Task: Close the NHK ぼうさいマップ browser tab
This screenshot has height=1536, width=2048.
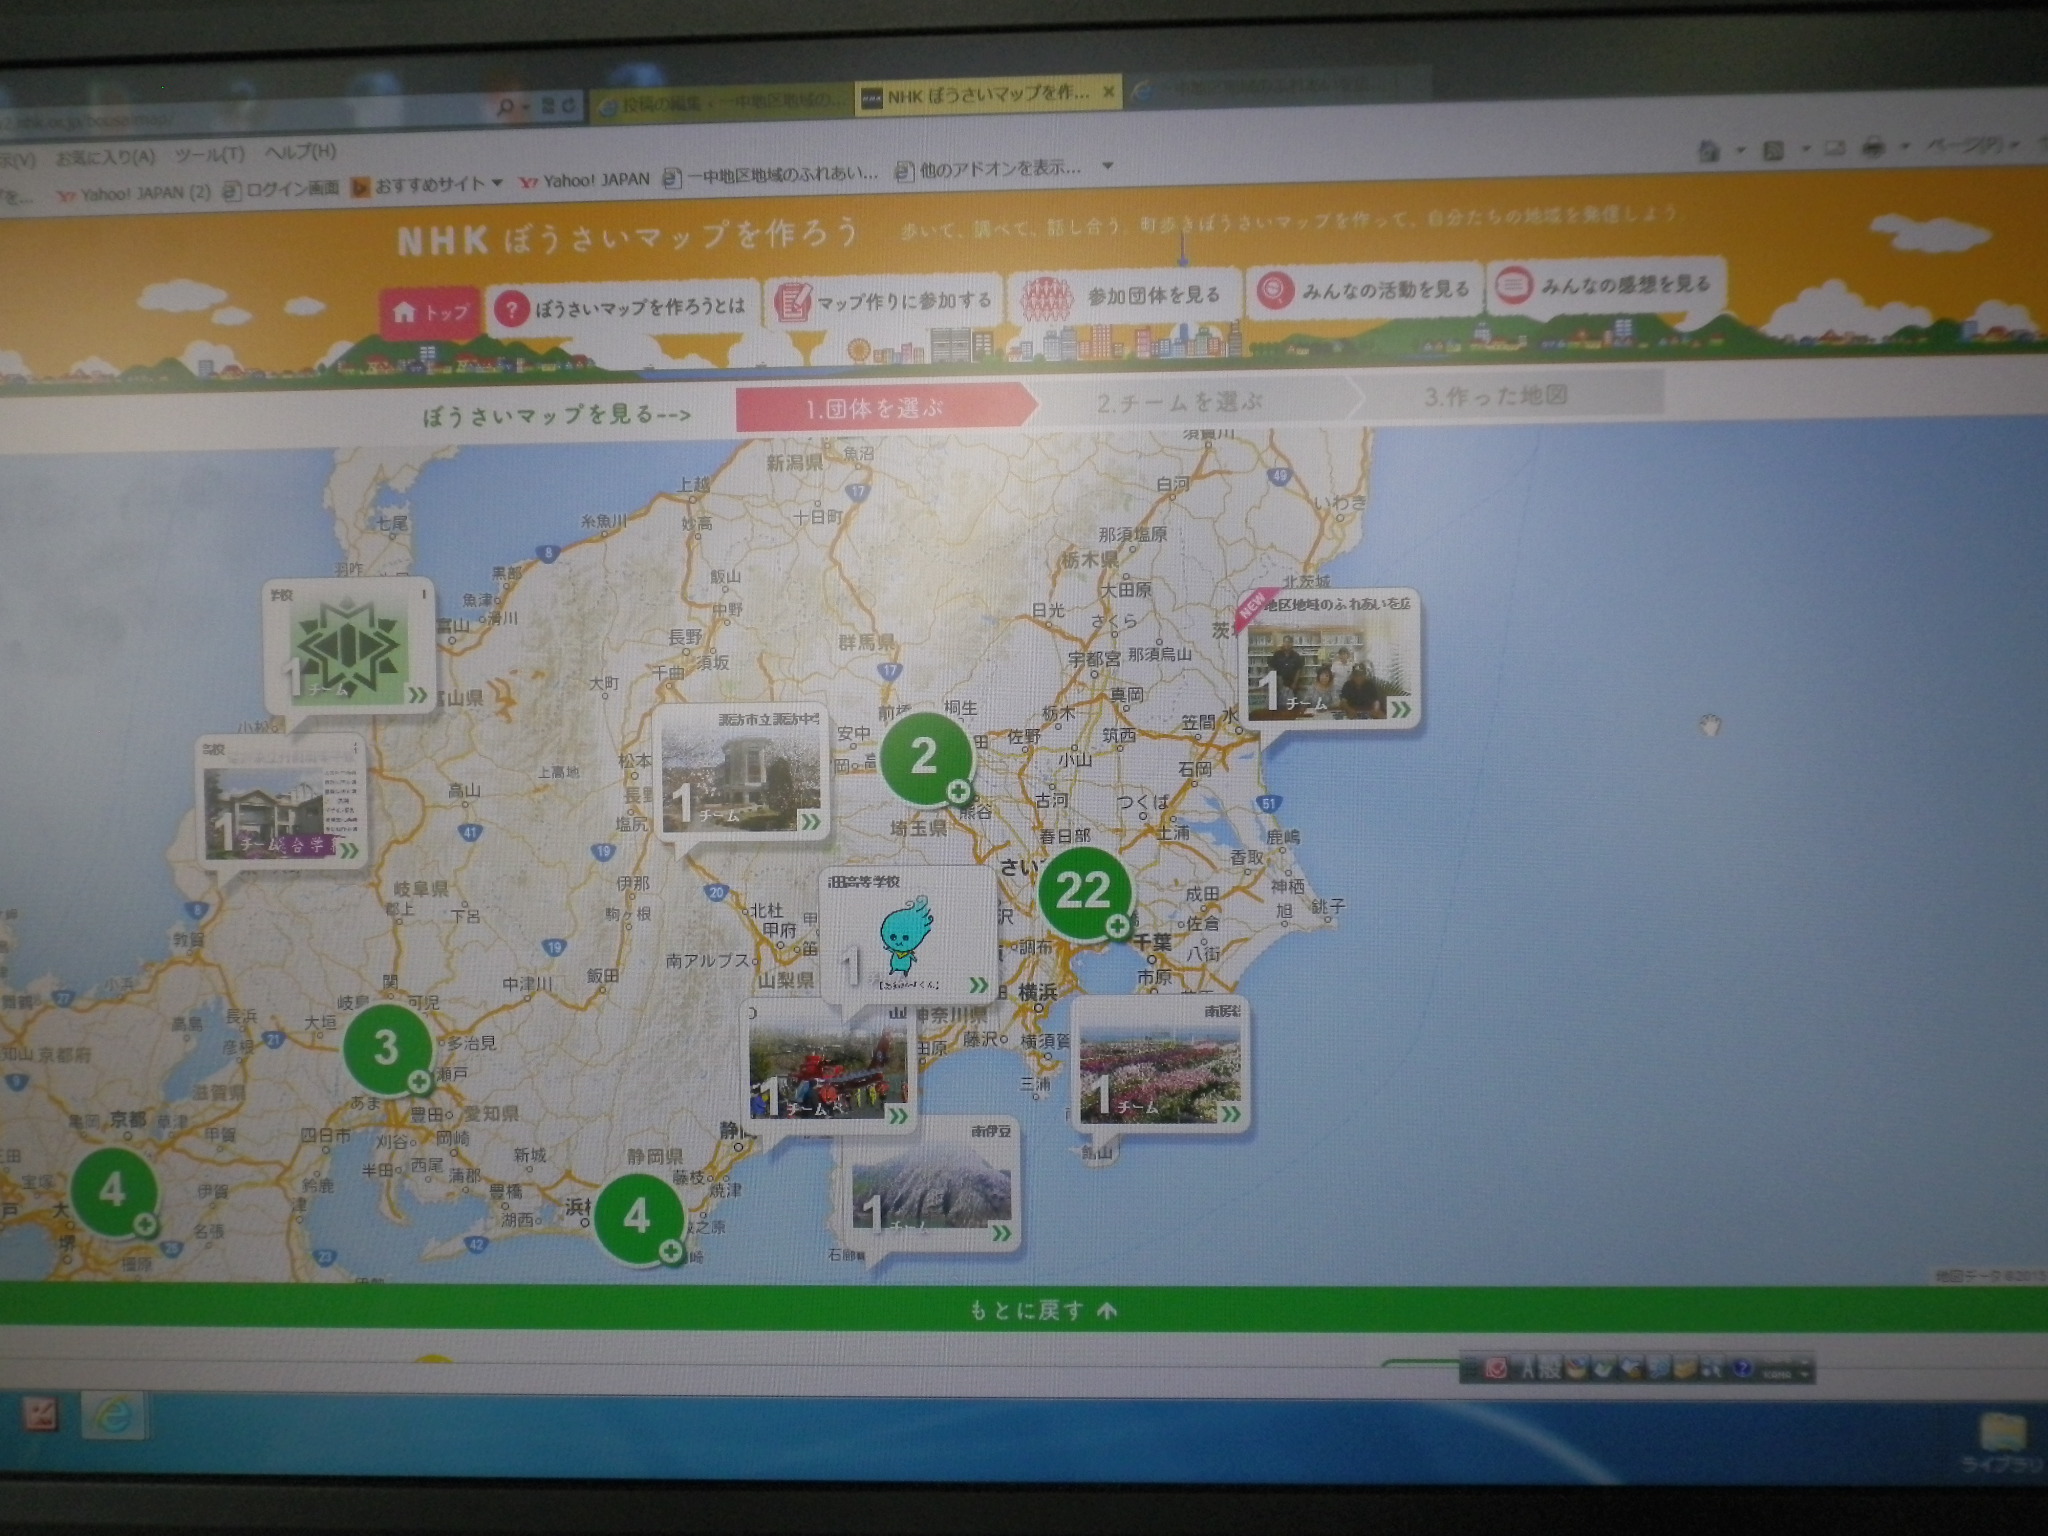Action: point(1107,93)
